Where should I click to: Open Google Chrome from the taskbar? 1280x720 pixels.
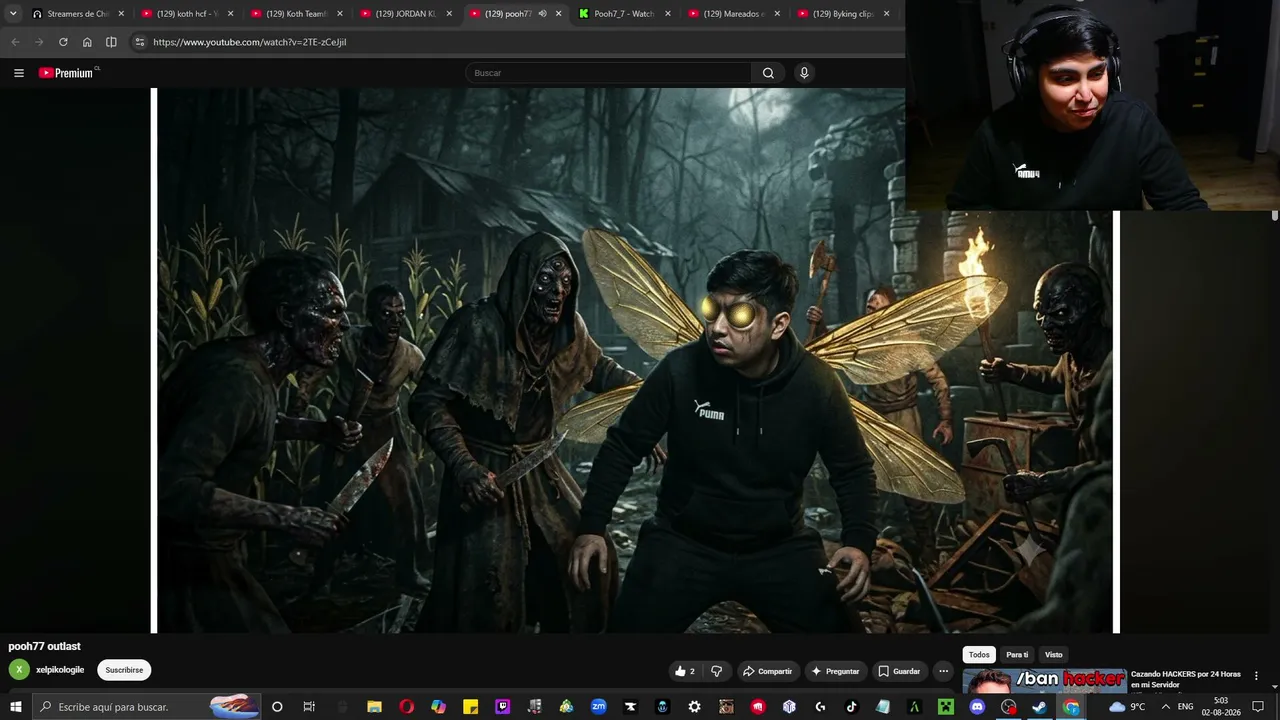pos(1071,707)
